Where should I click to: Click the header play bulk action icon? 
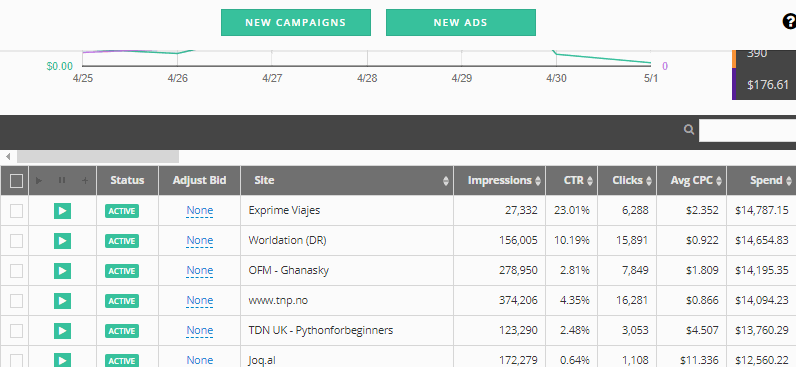pos(39,180)
